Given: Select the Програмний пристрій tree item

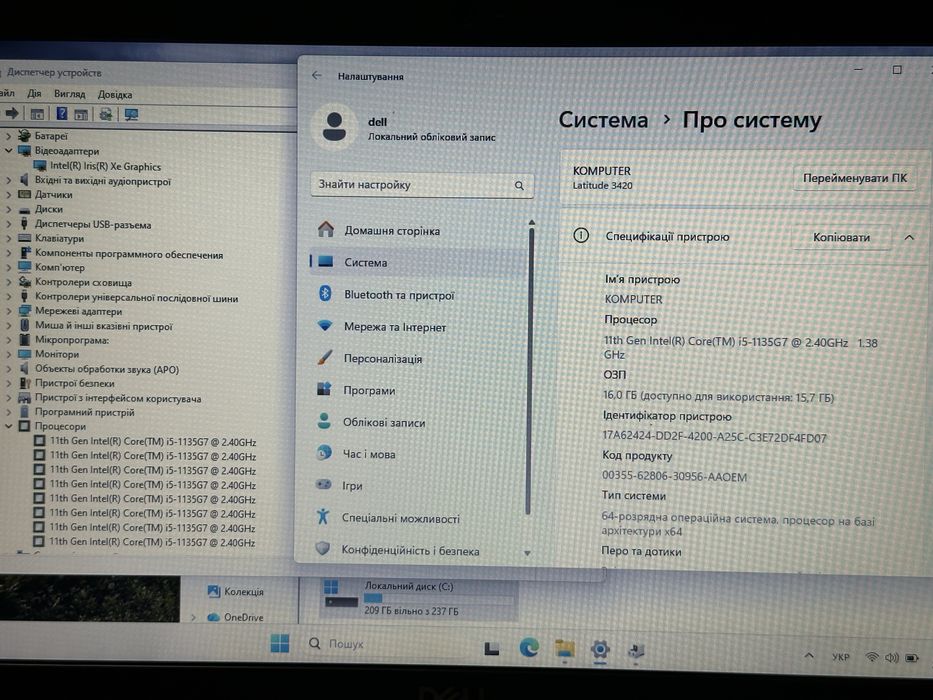Looking at the screenshot, I should 84,412.
